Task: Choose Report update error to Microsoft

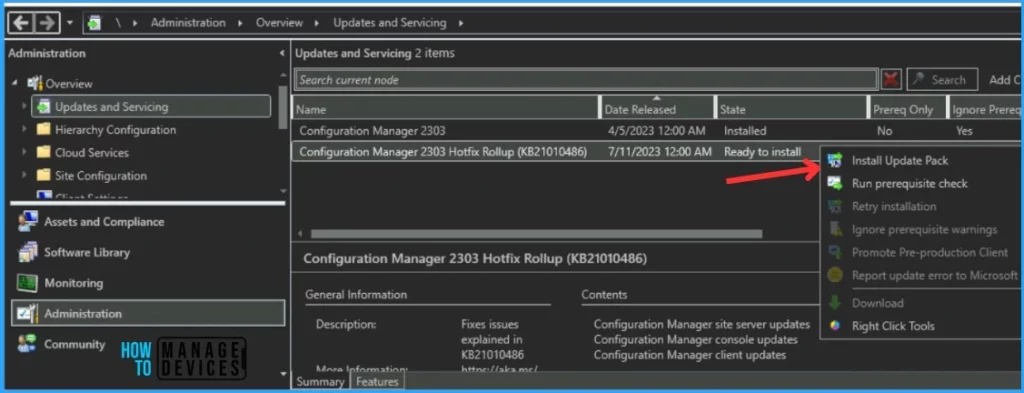Action: (935, 275)
